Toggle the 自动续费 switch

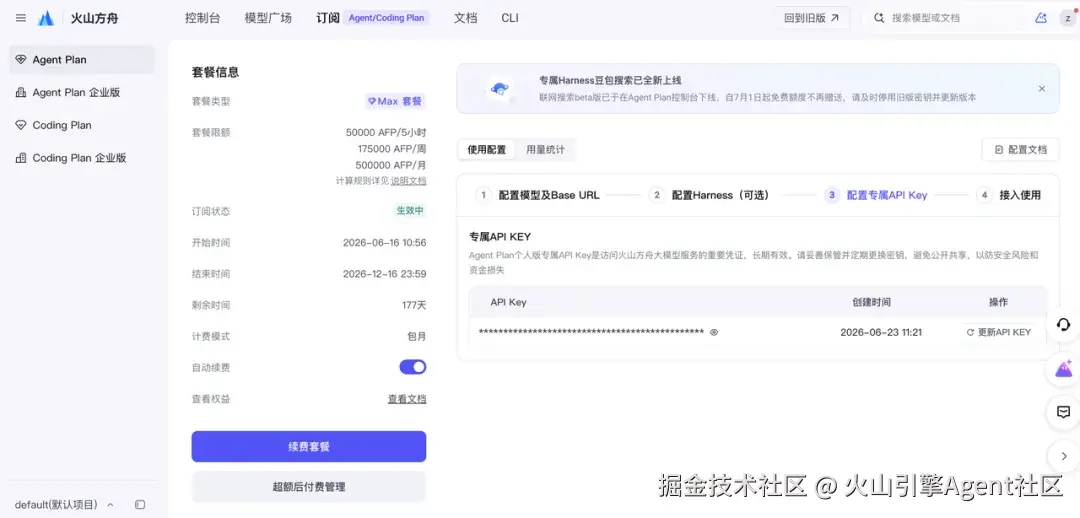click(x=413, y=367)
